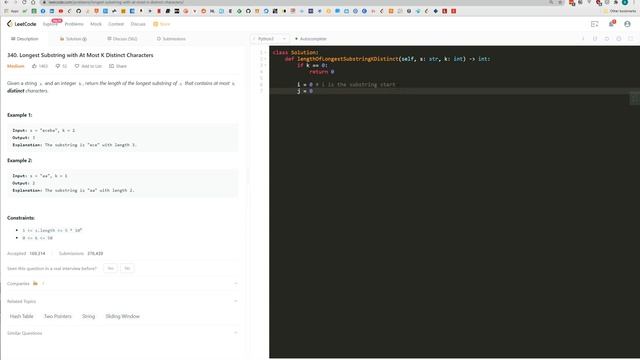The width and height of the screenshot is (640, 360).
Task: Click the Share icon under the title
Action: point(111,66)
